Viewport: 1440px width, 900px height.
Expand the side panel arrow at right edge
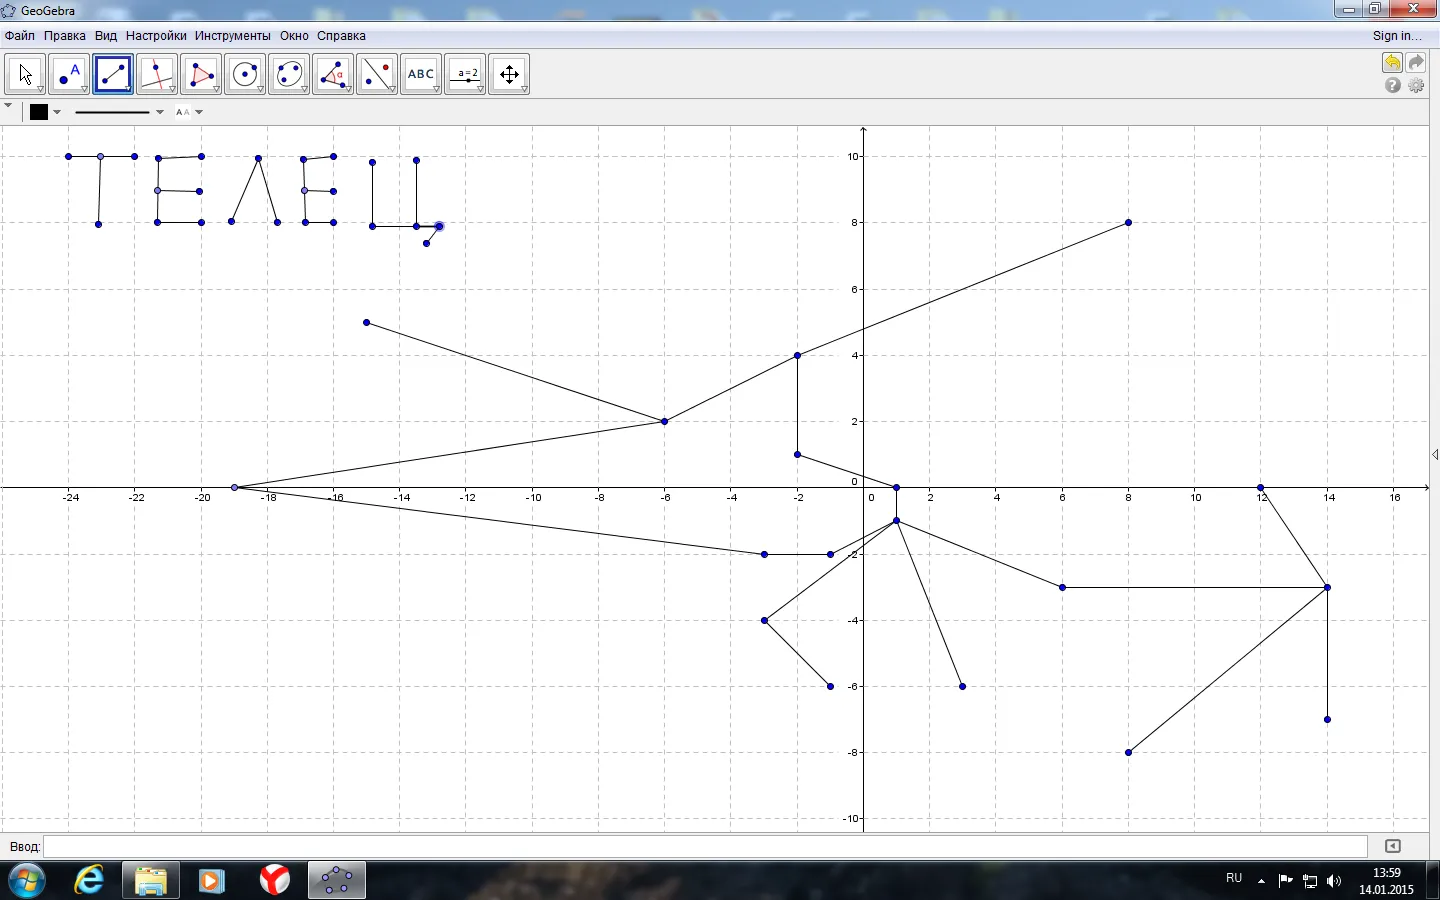pos(1435,455)
